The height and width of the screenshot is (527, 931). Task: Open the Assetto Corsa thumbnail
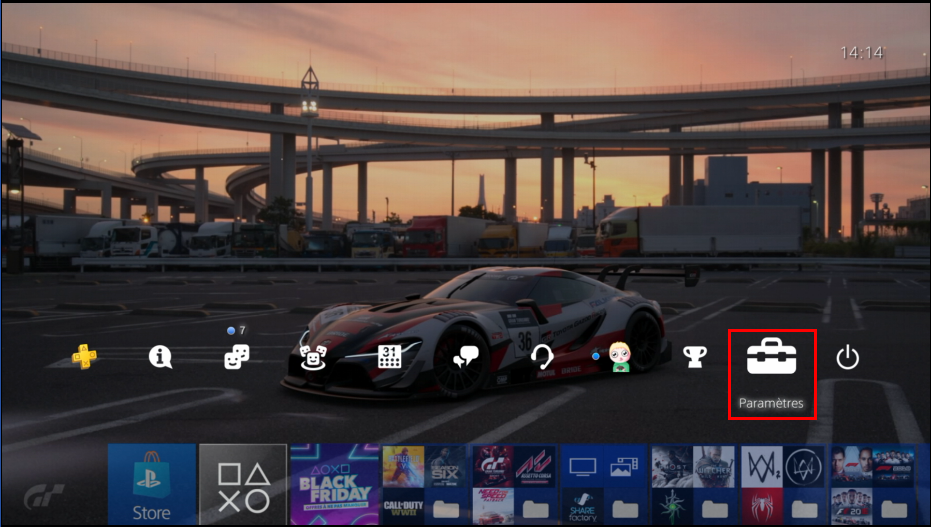coord(536,466)
